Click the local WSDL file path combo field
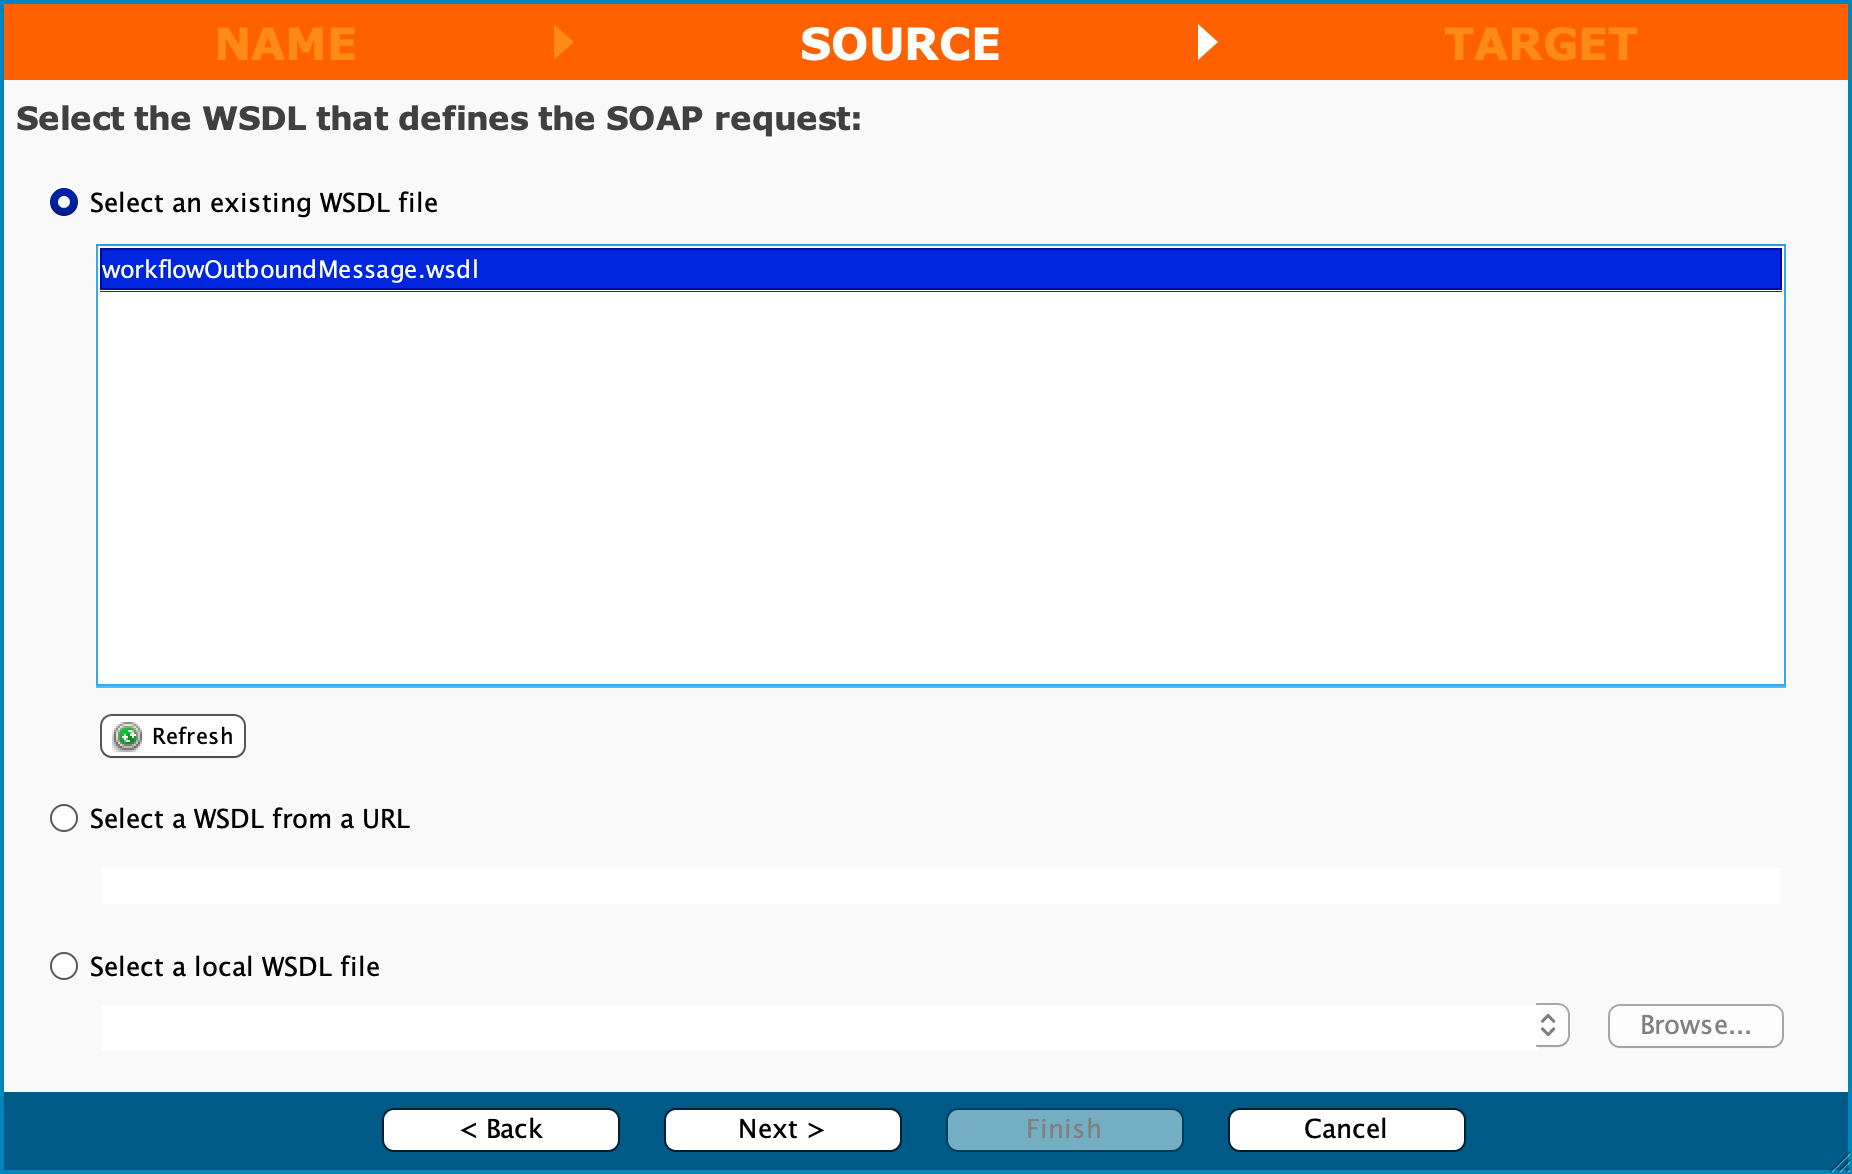The height and width of the screenshot is (1174, 1852). [x=816, y=1027]
